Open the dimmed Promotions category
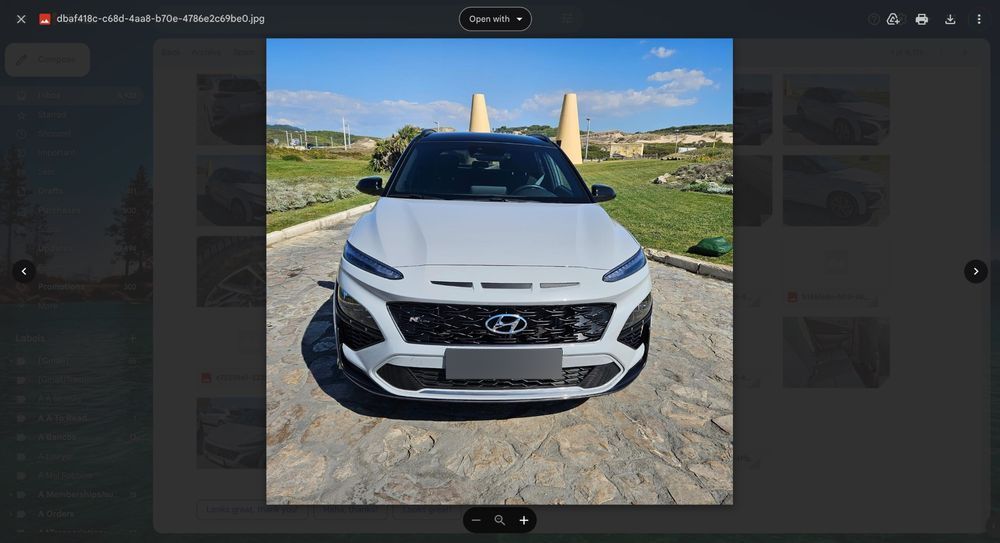The image size is (1000, 543). [71, 286]
